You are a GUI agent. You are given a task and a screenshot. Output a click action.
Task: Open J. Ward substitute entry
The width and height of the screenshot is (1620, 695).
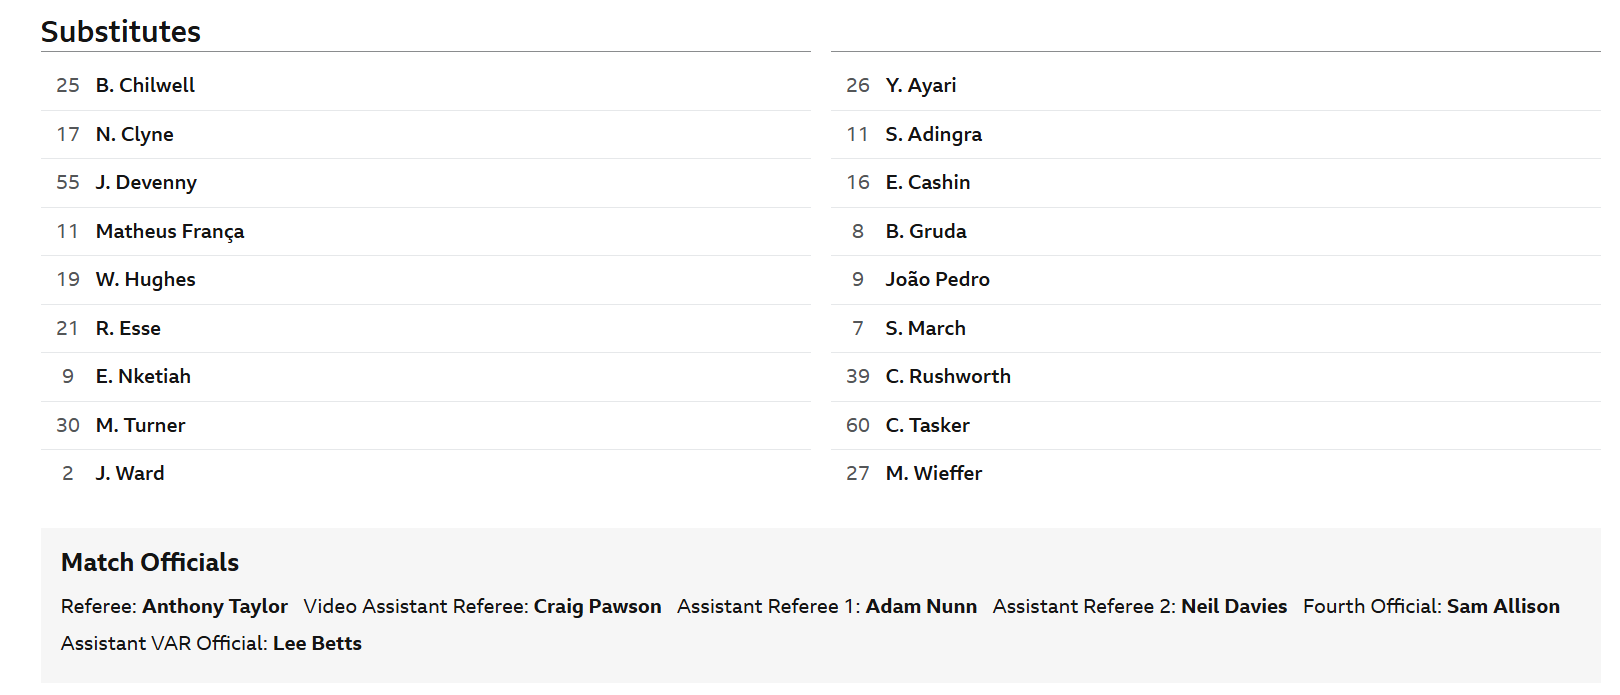[425, 474]
